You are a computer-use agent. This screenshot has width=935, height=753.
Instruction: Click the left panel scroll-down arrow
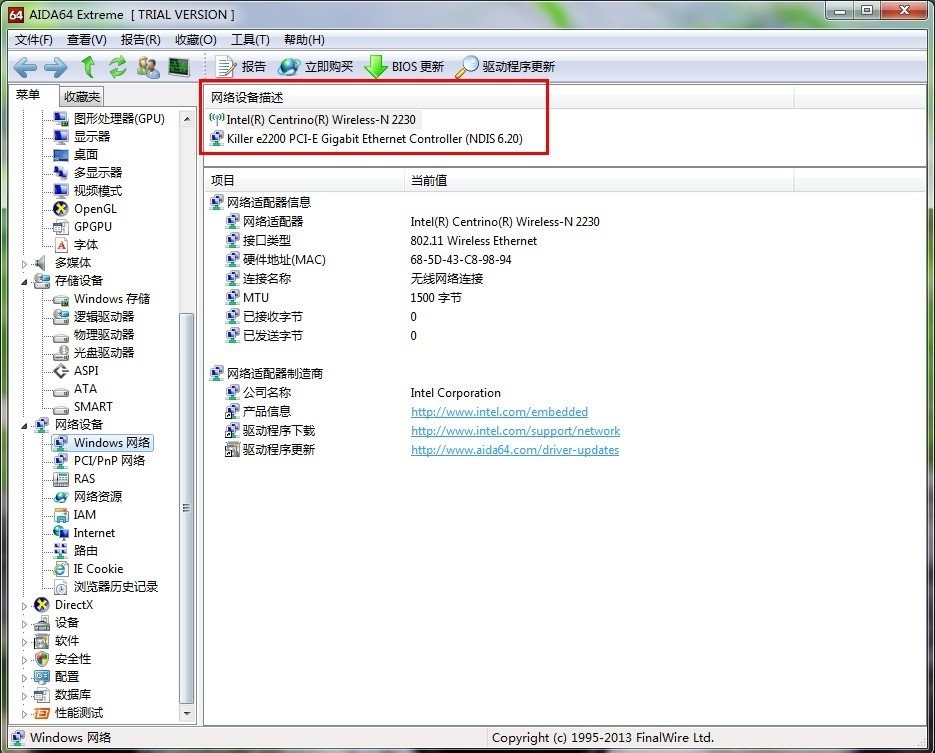tap(187, 714)
